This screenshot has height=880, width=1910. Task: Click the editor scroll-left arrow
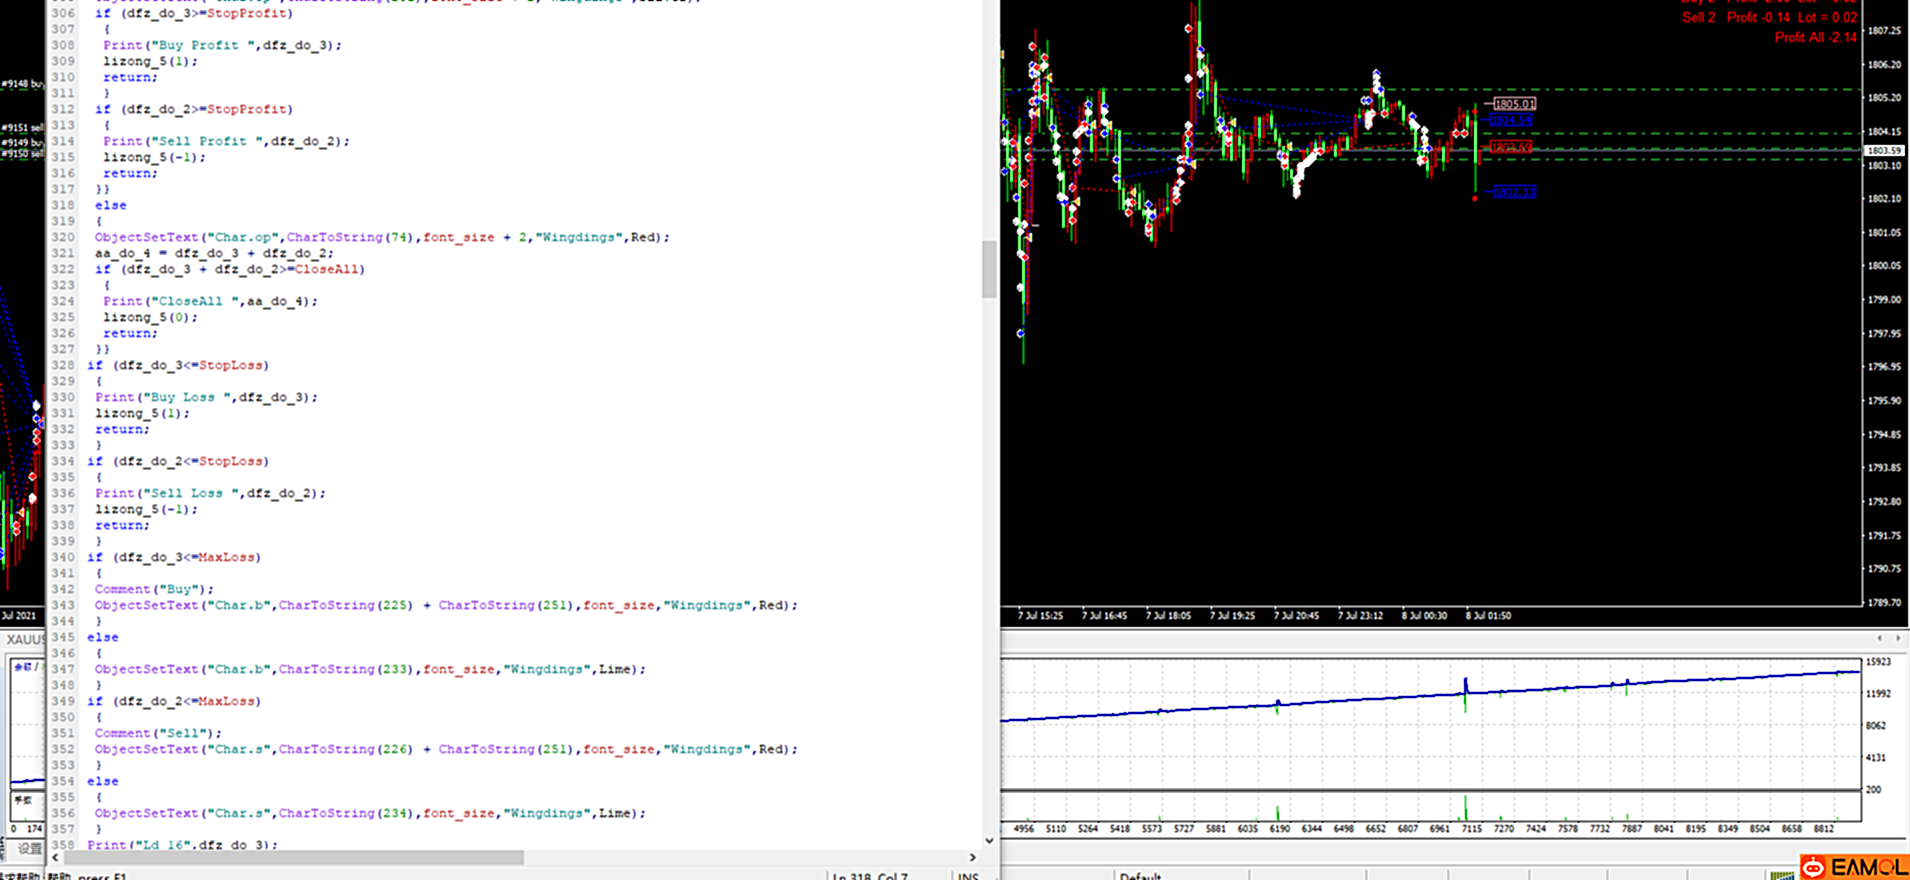pyautogui.click(x=56, y=857)
